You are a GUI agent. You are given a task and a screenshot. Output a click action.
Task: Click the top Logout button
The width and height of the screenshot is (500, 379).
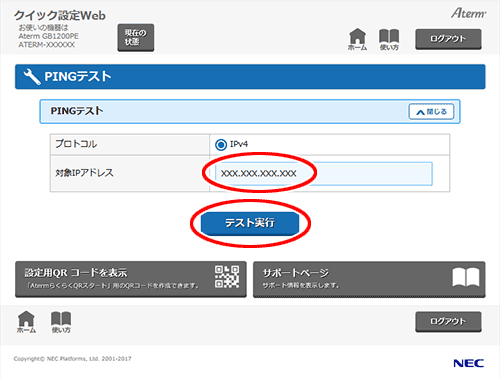tap(448, 39)
